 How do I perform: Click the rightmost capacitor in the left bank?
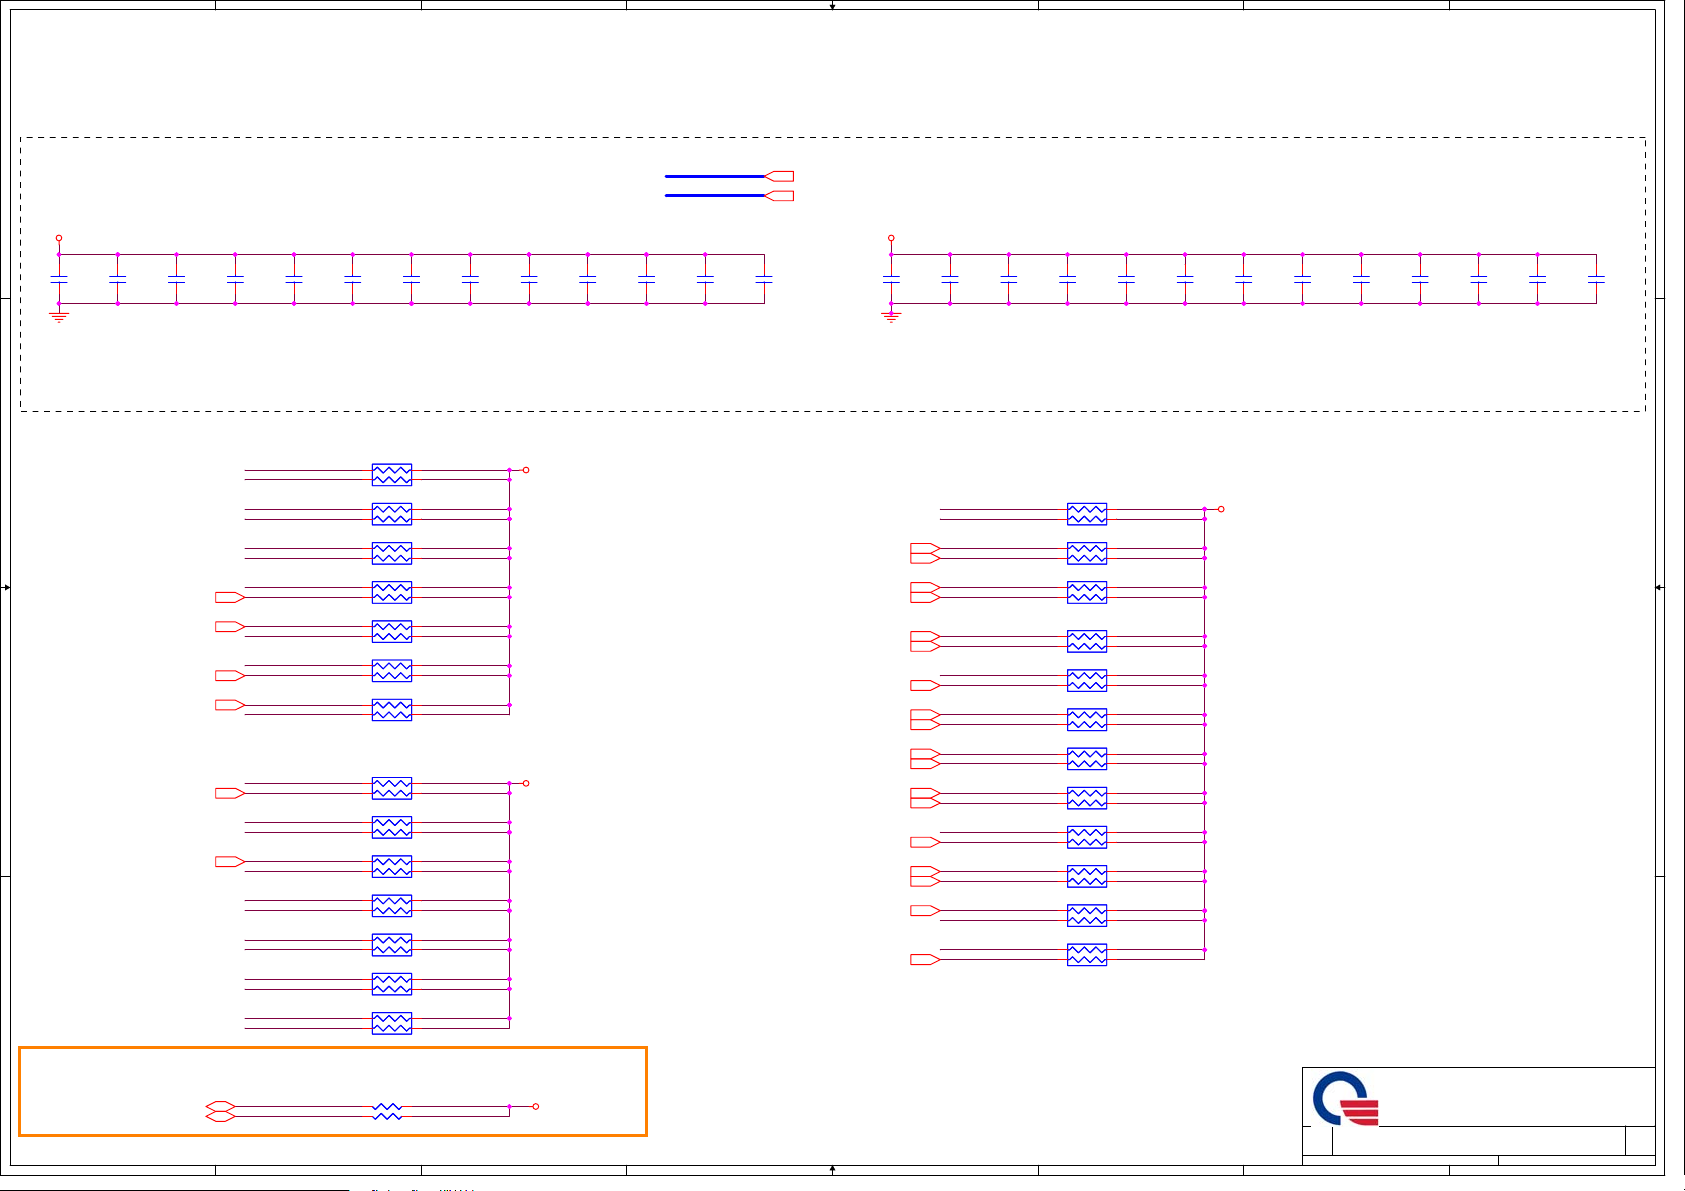[x=764, y=279]
